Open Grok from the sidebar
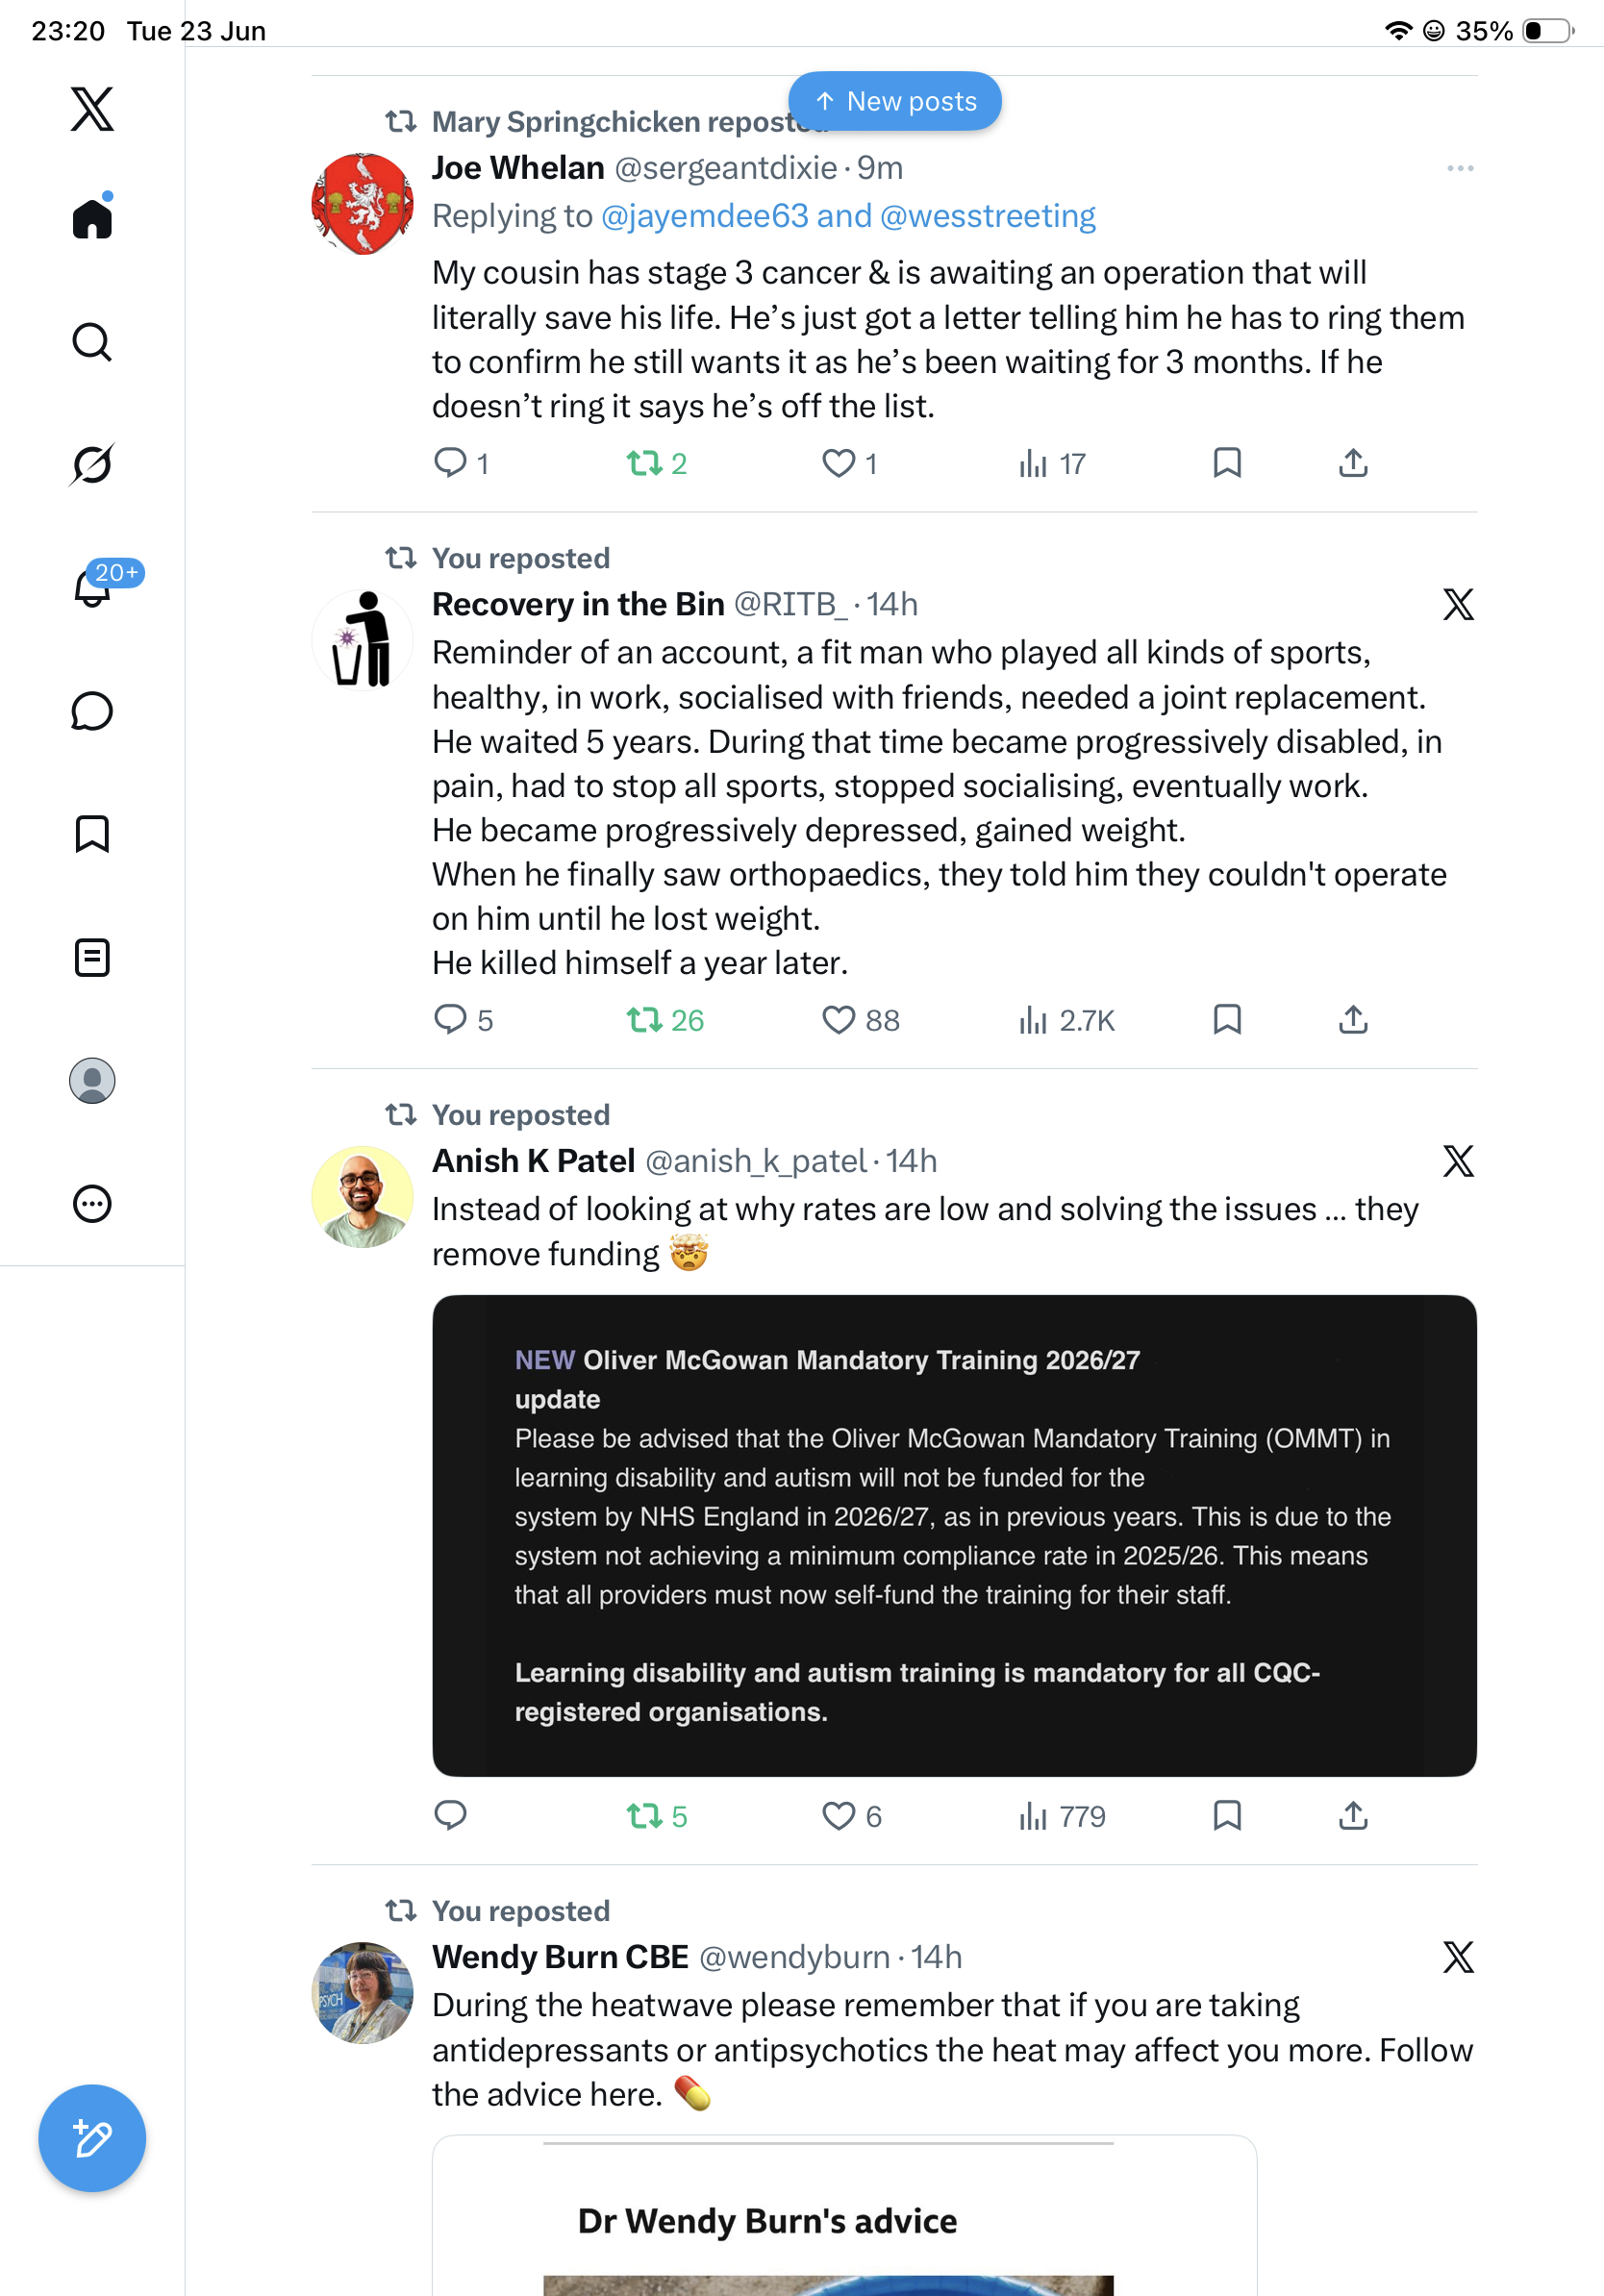This screenshot has width=1604, height=2296. 92,464
